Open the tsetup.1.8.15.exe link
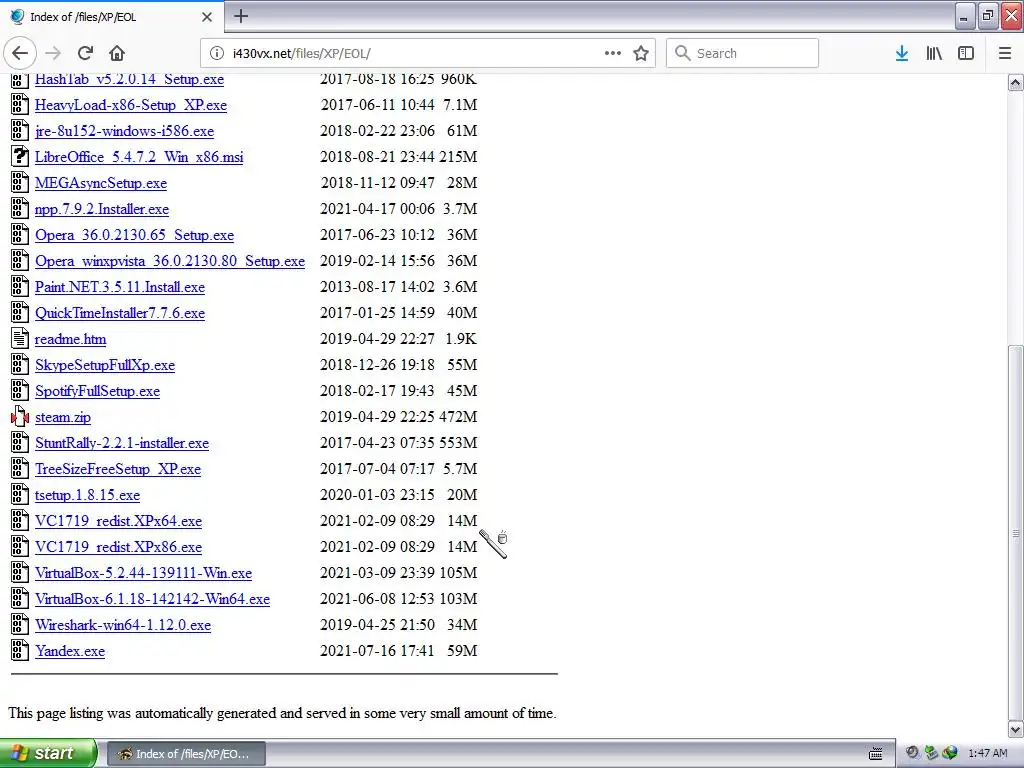 (x=87, y=496)
